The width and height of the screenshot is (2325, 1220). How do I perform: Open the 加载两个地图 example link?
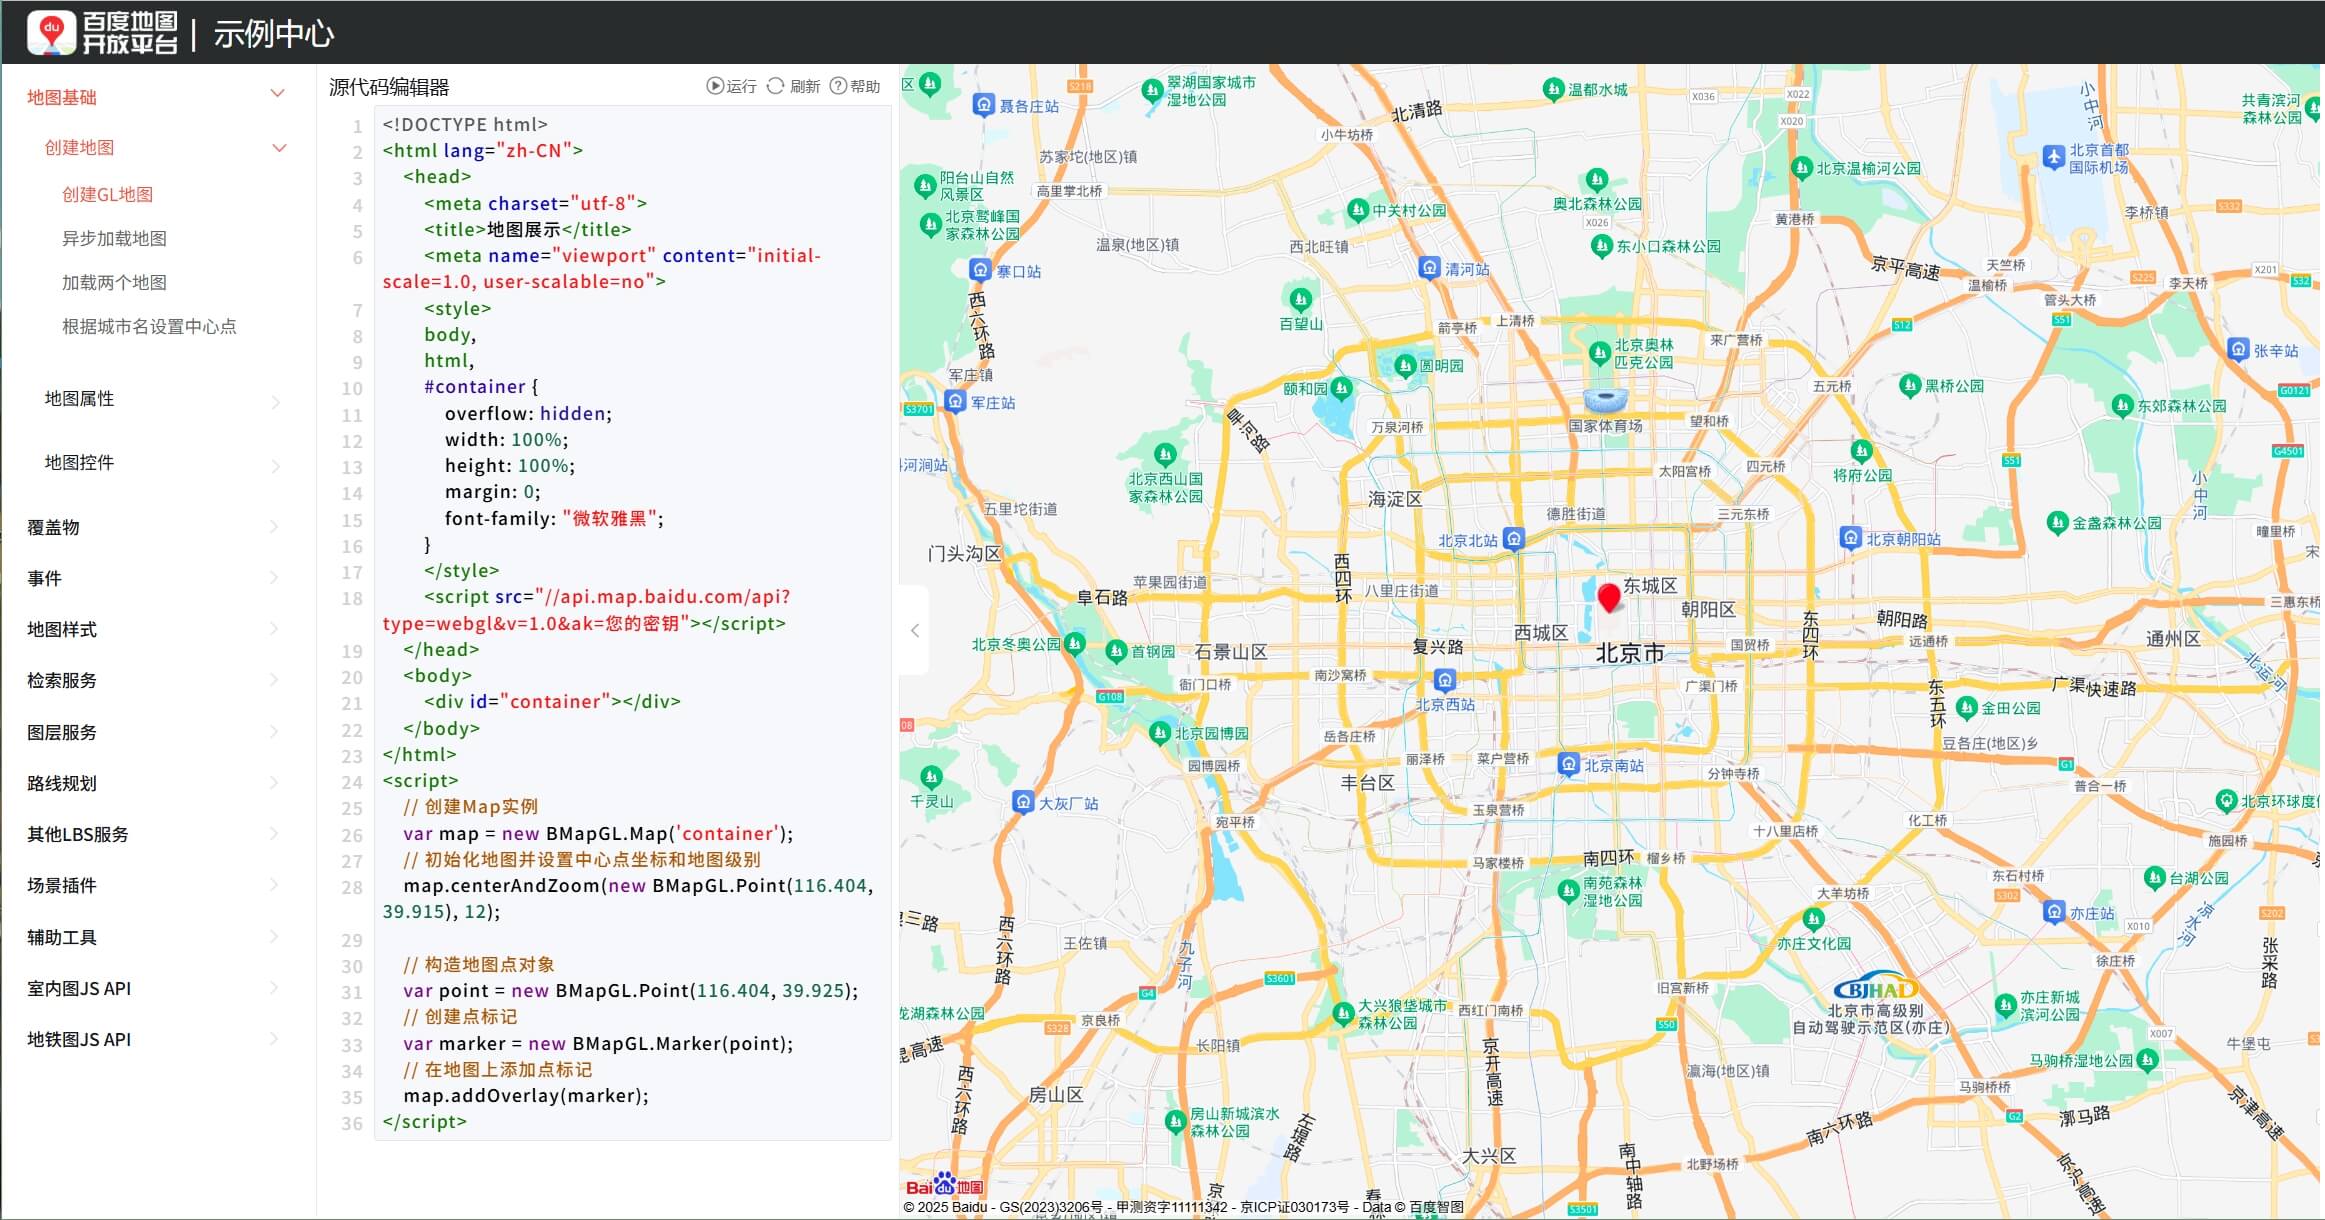coord(114,282)
